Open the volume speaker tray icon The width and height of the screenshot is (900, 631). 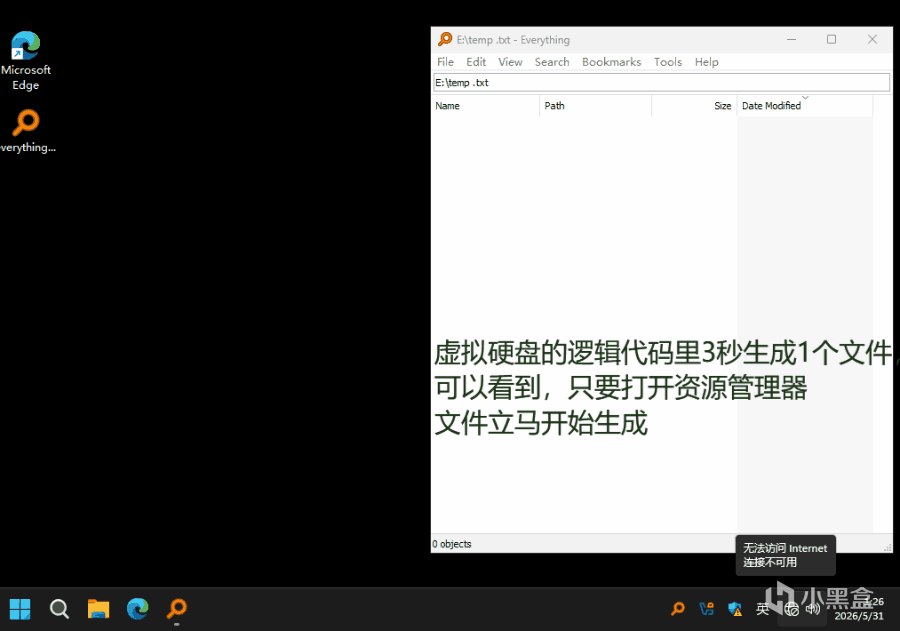click(813, 609)
